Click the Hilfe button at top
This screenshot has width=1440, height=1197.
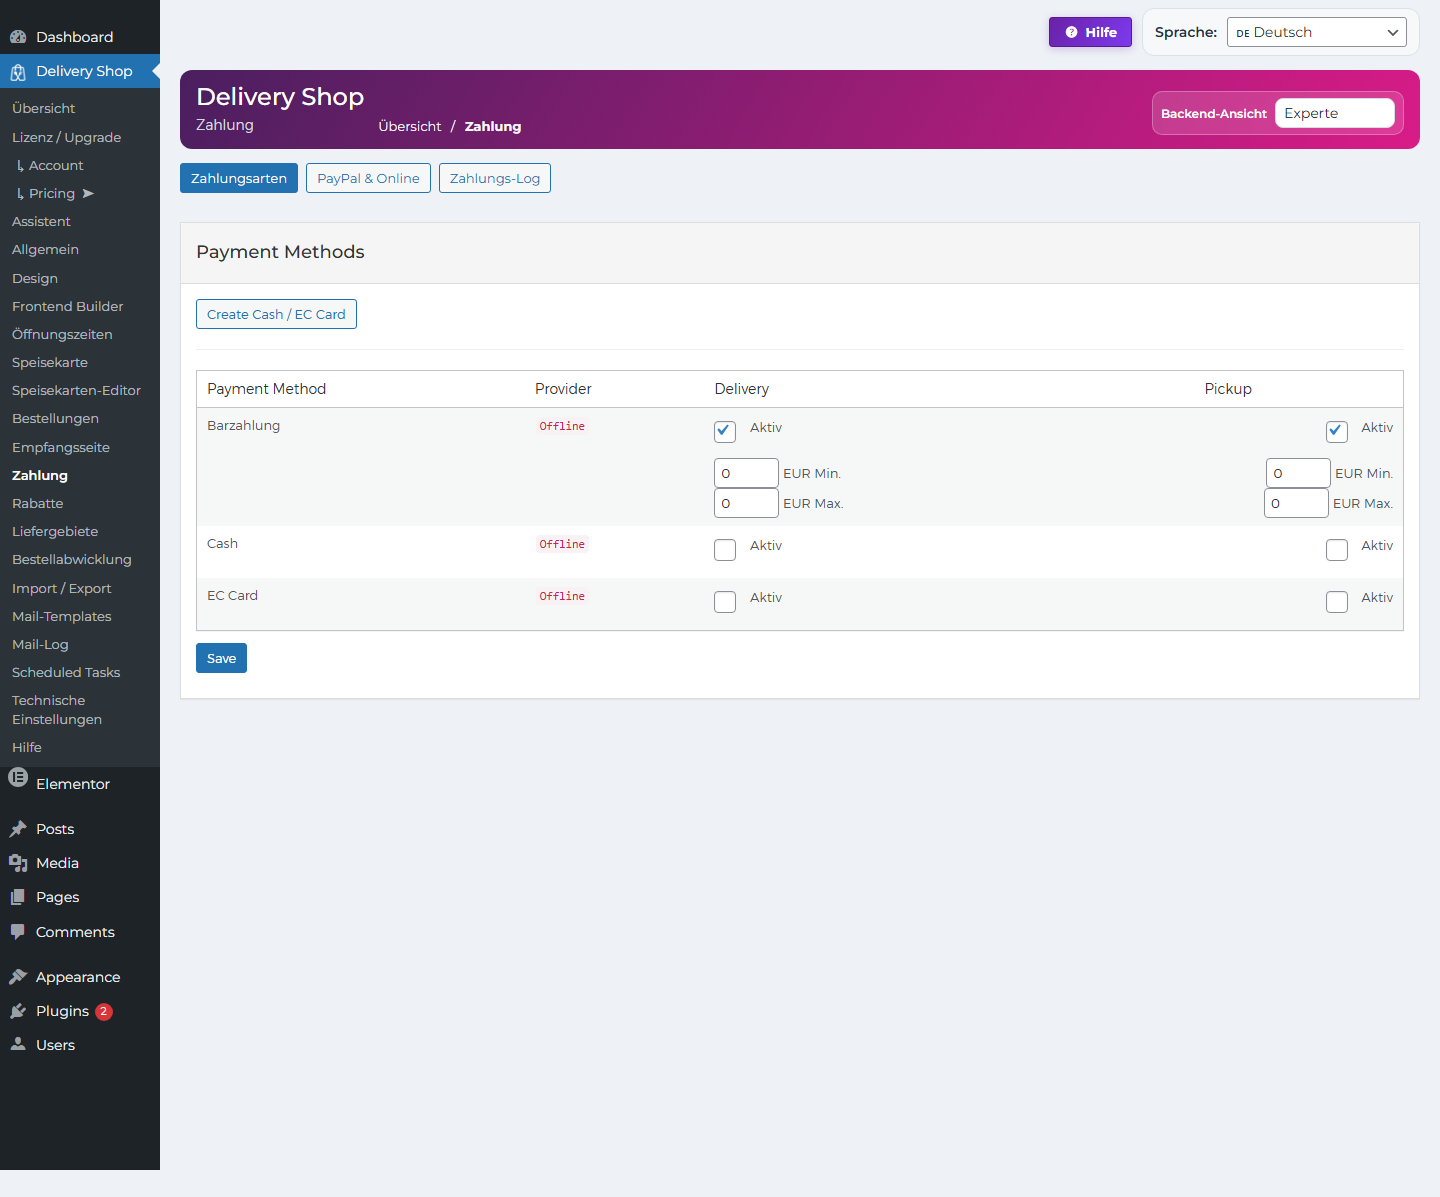tap(1090, 32)
